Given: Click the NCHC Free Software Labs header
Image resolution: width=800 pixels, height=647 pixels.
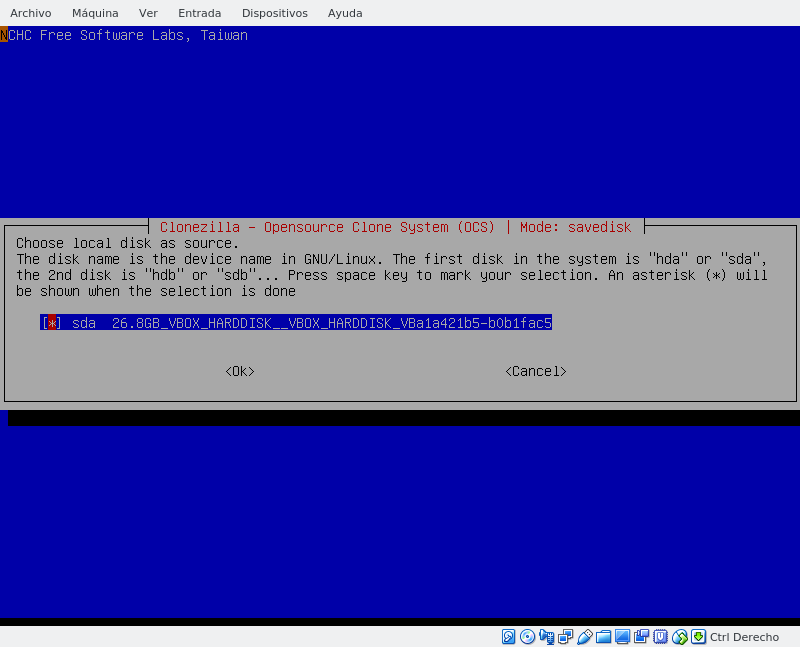Looking at the screenshot, I should 124,35.
